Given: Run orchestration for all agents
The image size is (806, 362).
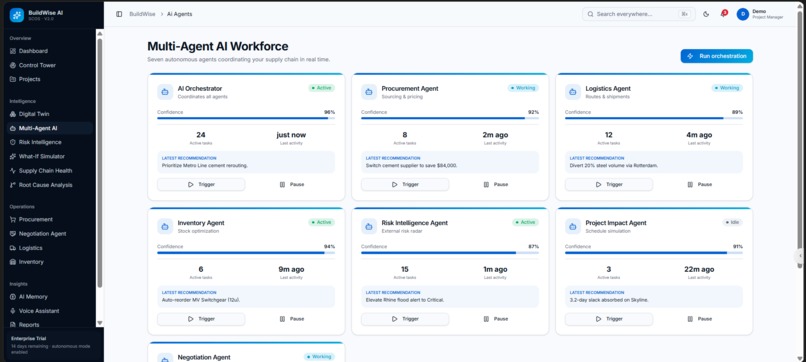Looking at the screenshot, I should click(717, 56).
